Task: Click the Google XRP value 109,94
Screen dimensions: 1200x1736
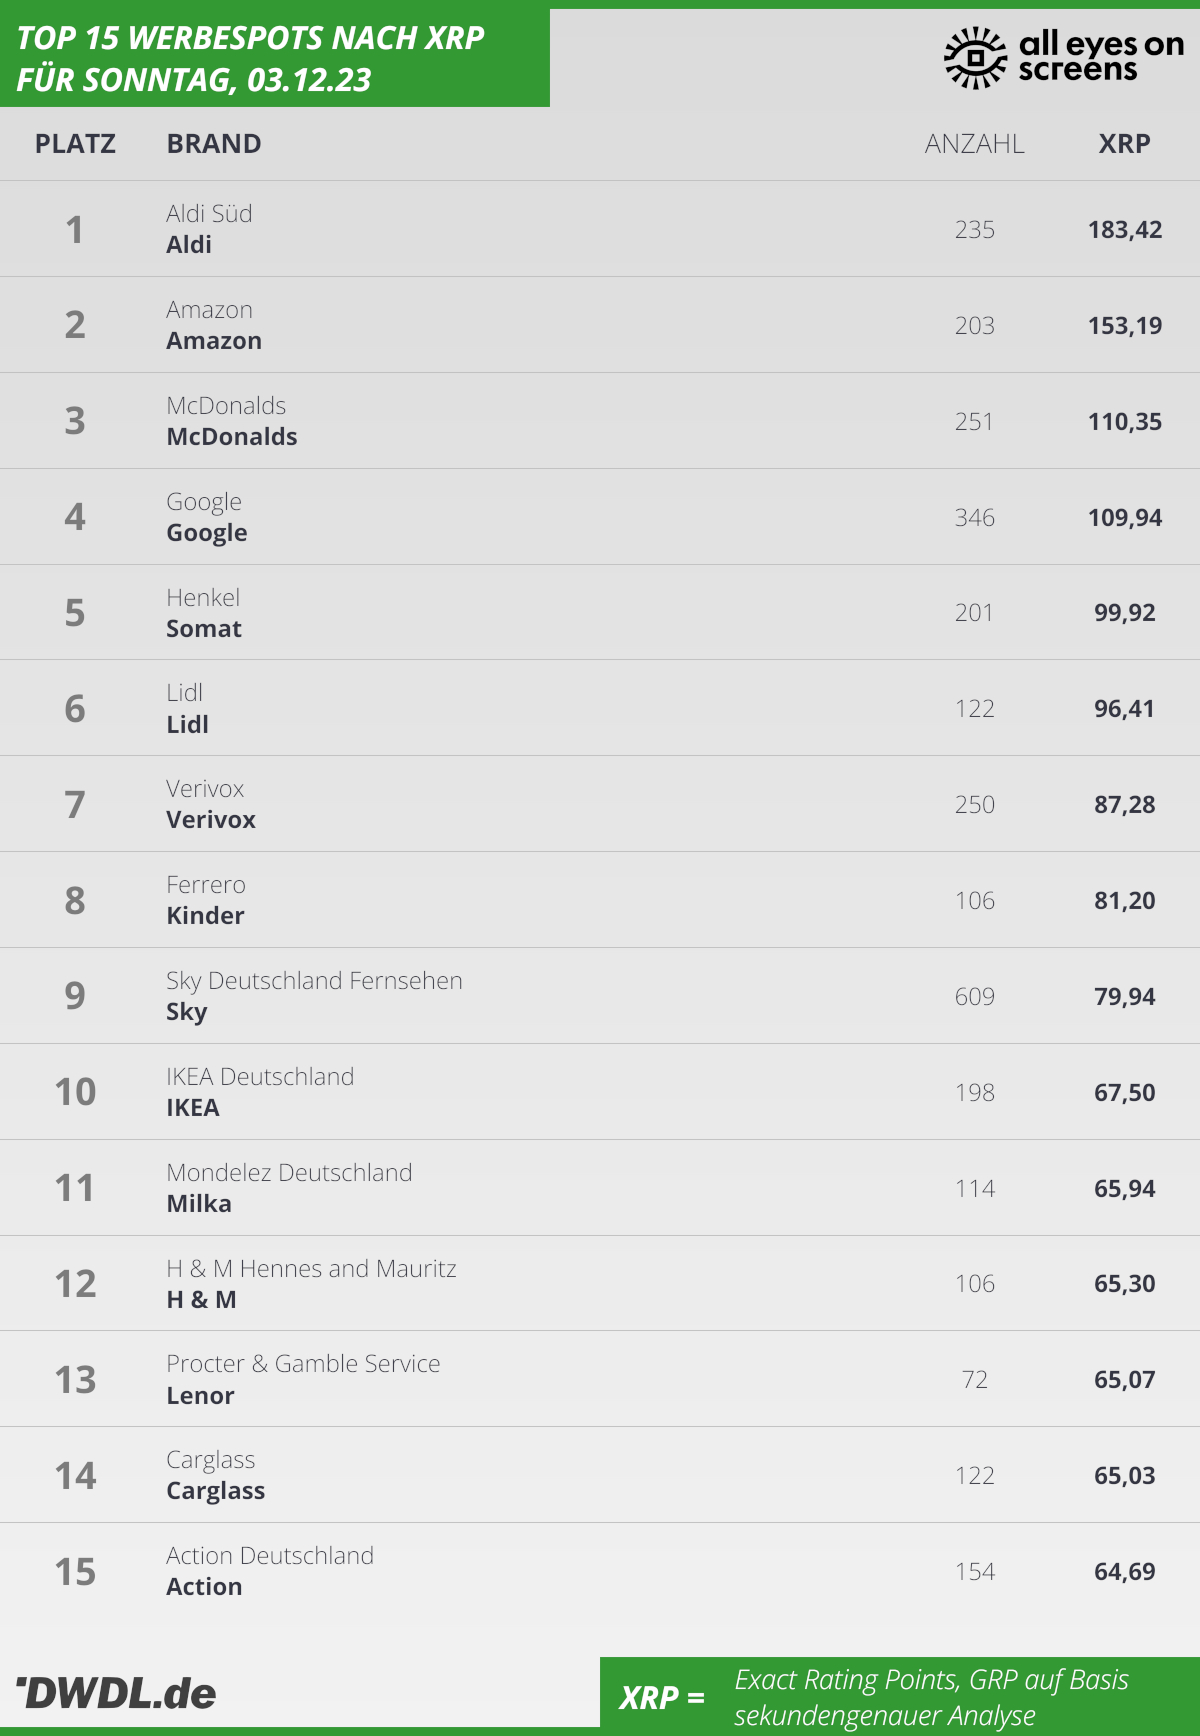Action: [1125, 517]
